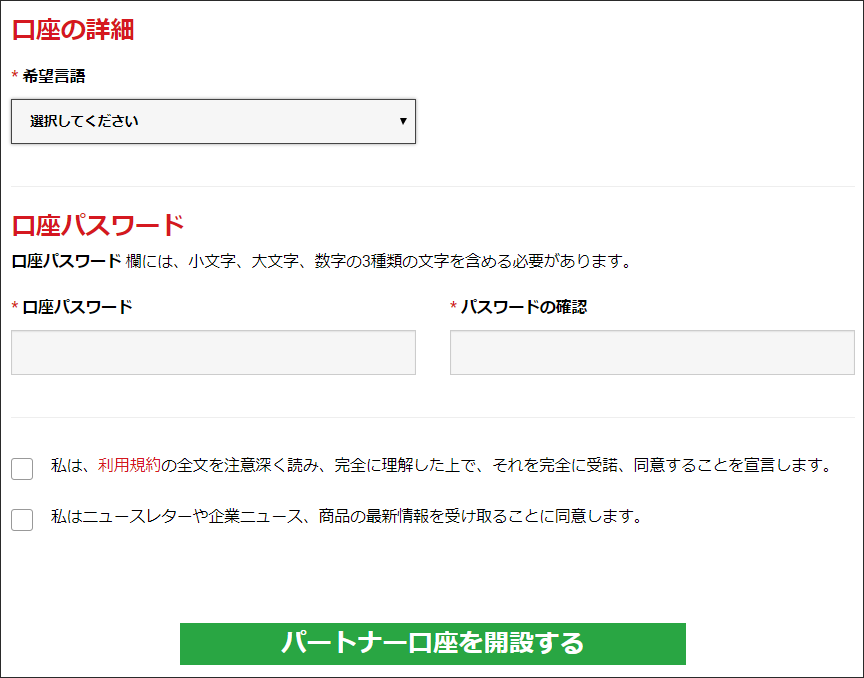
Task: Enable the newsletter consent checkbox
Action: coord(22,520)
